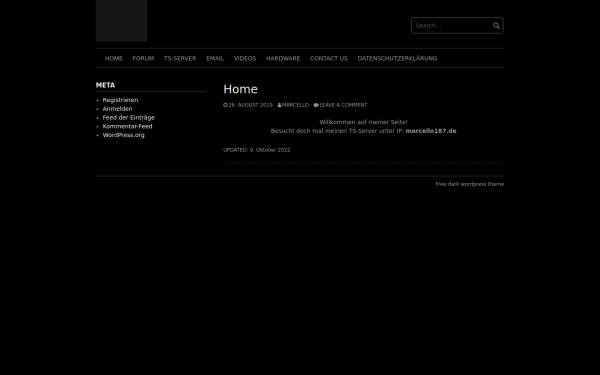Click the site logo image in header
Viewport: 600px width, 375px height.
(x=121, y=21)
